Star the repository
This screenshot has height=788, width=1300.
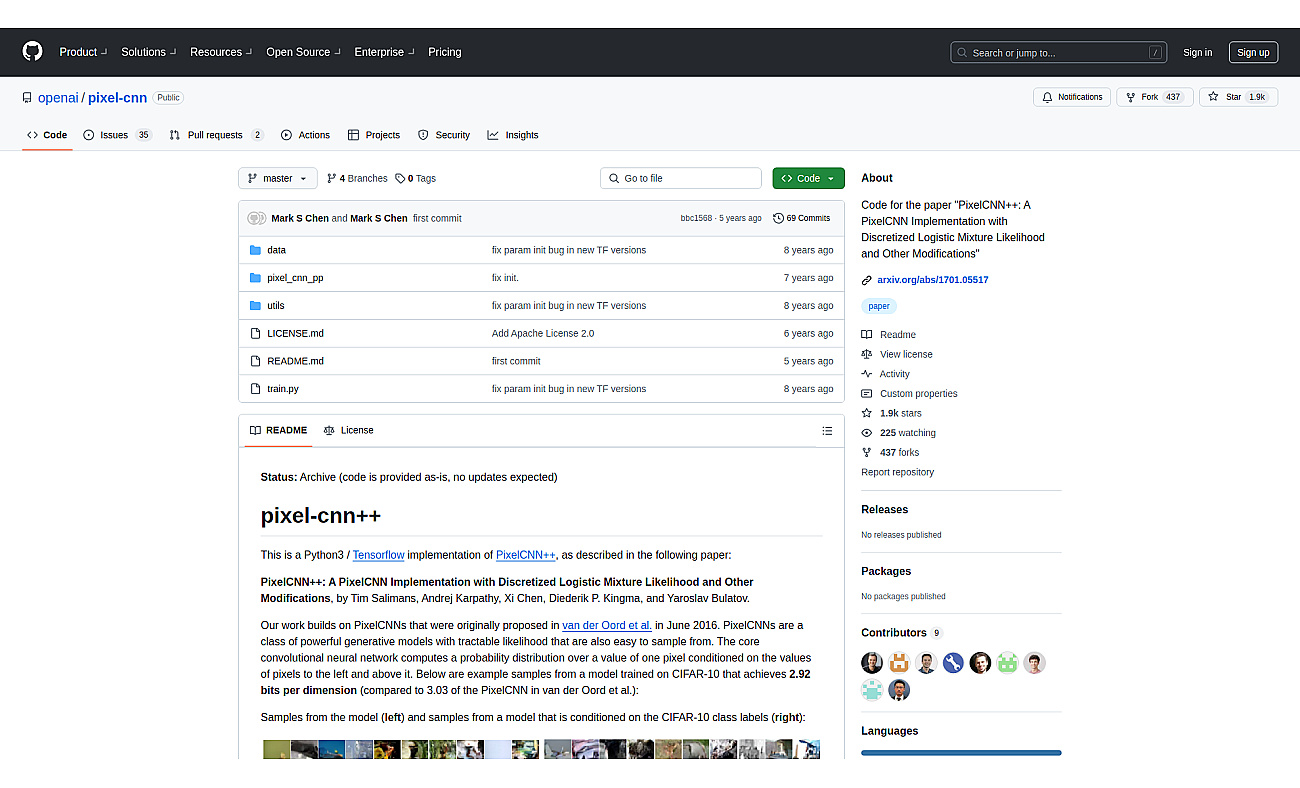1238,97
